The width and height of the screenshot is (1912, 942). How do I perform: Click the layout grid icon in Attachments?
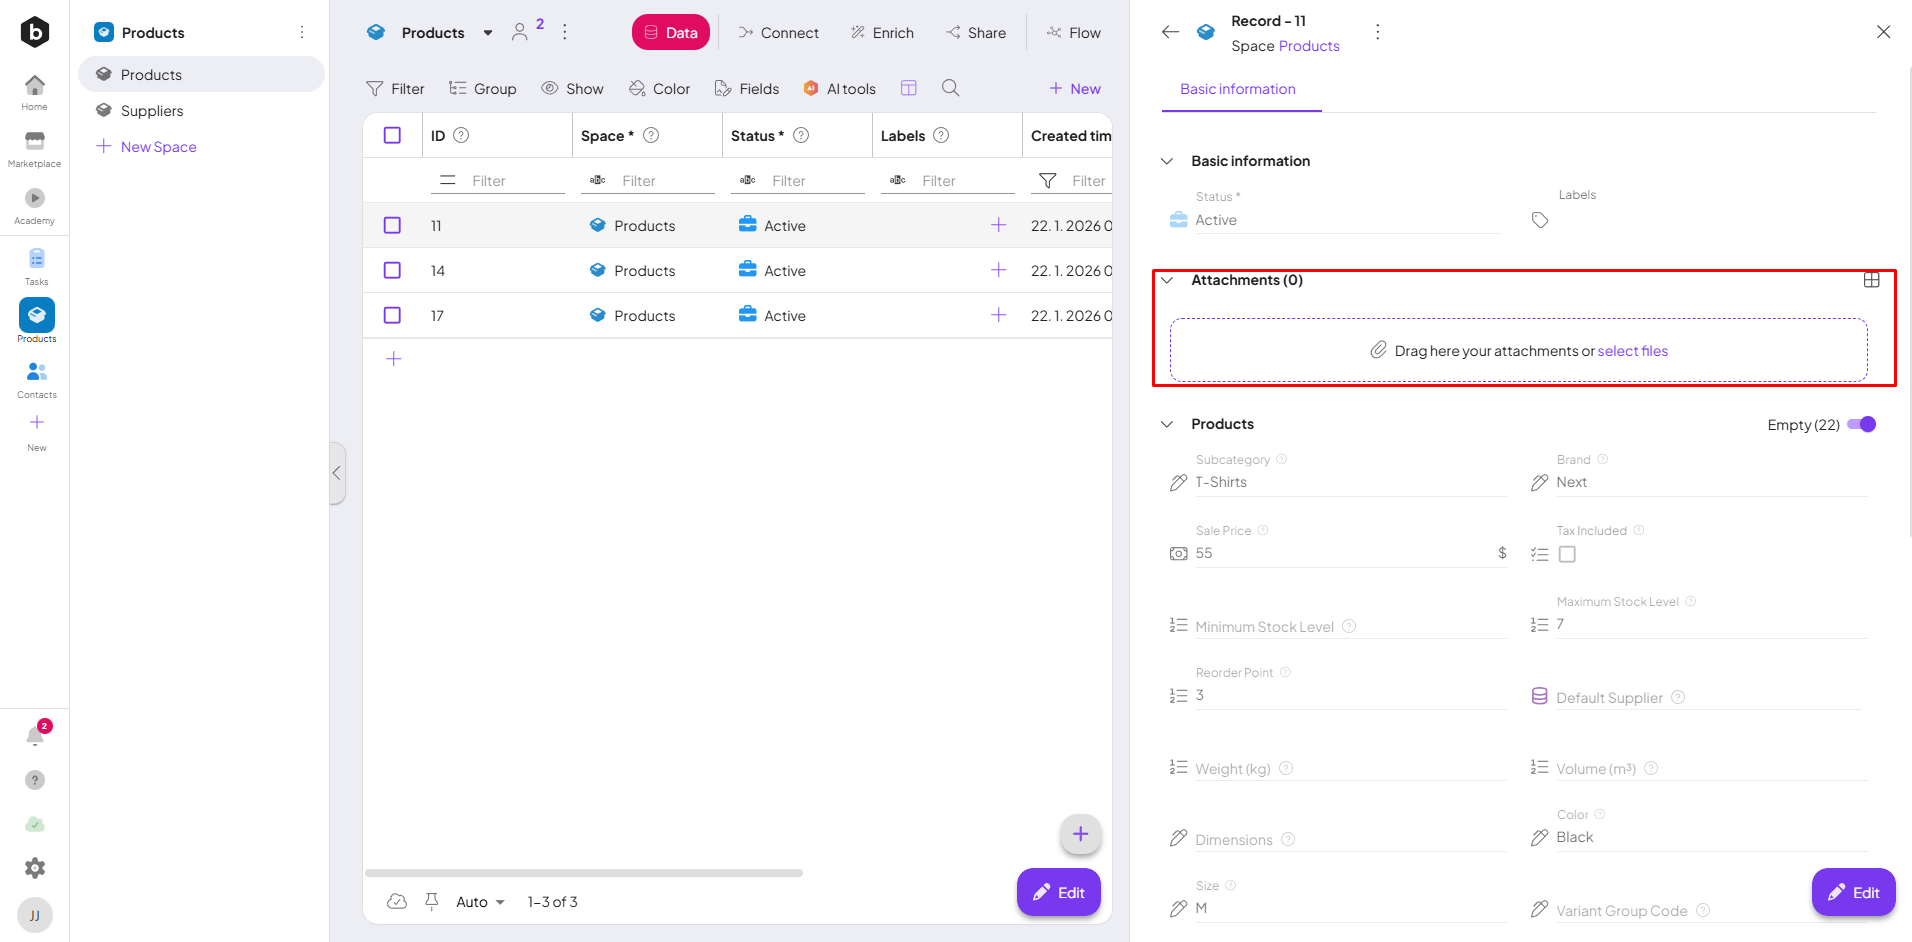[1871, 280]
